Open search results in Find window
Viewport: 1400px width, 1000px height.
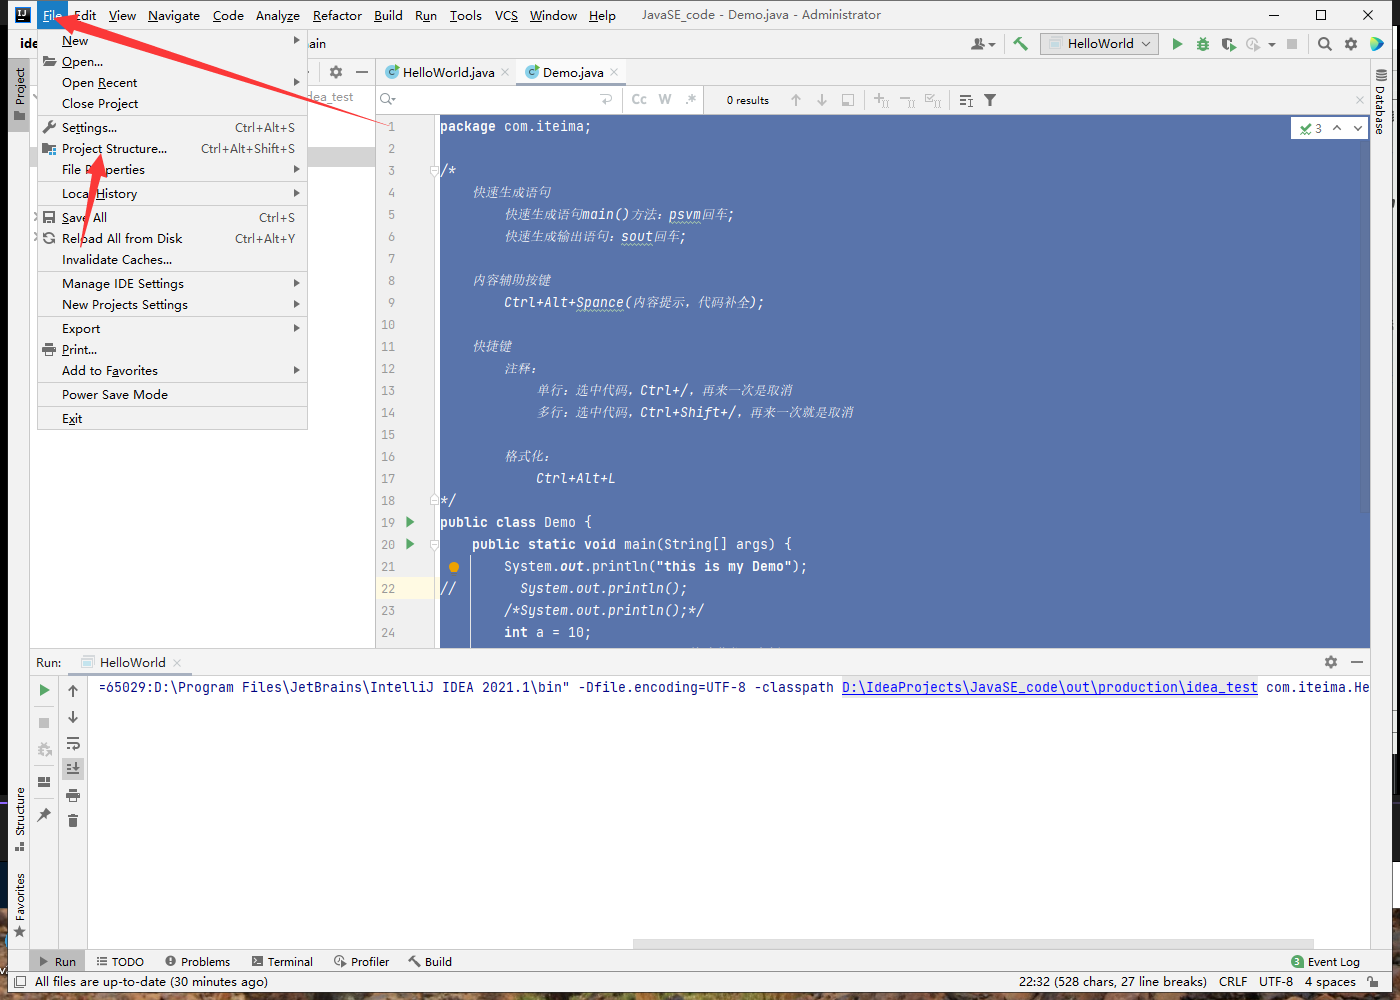[848, 100]
